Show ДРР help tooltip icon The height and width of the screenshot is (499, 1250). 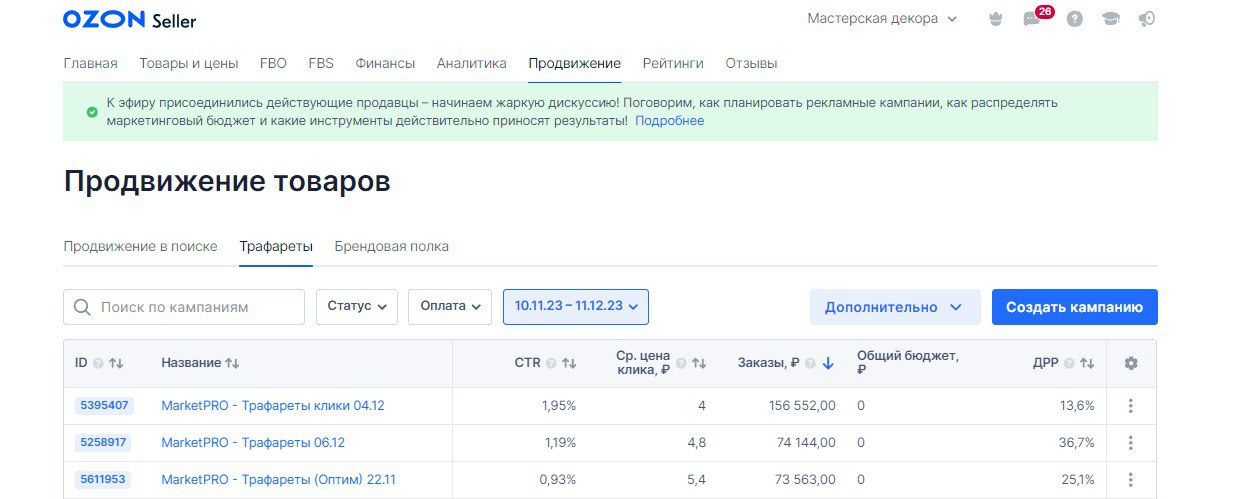coord(1069,363)
